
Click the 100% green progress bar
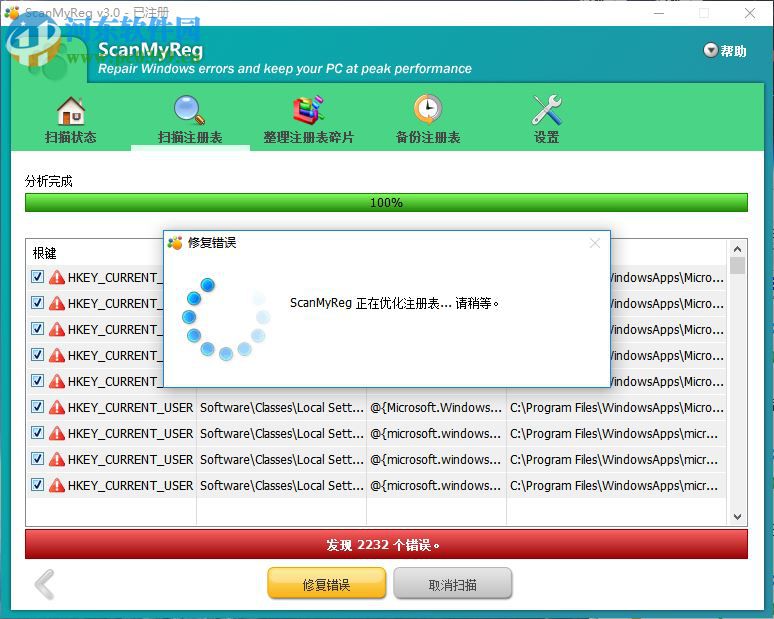tap(387, 202)
